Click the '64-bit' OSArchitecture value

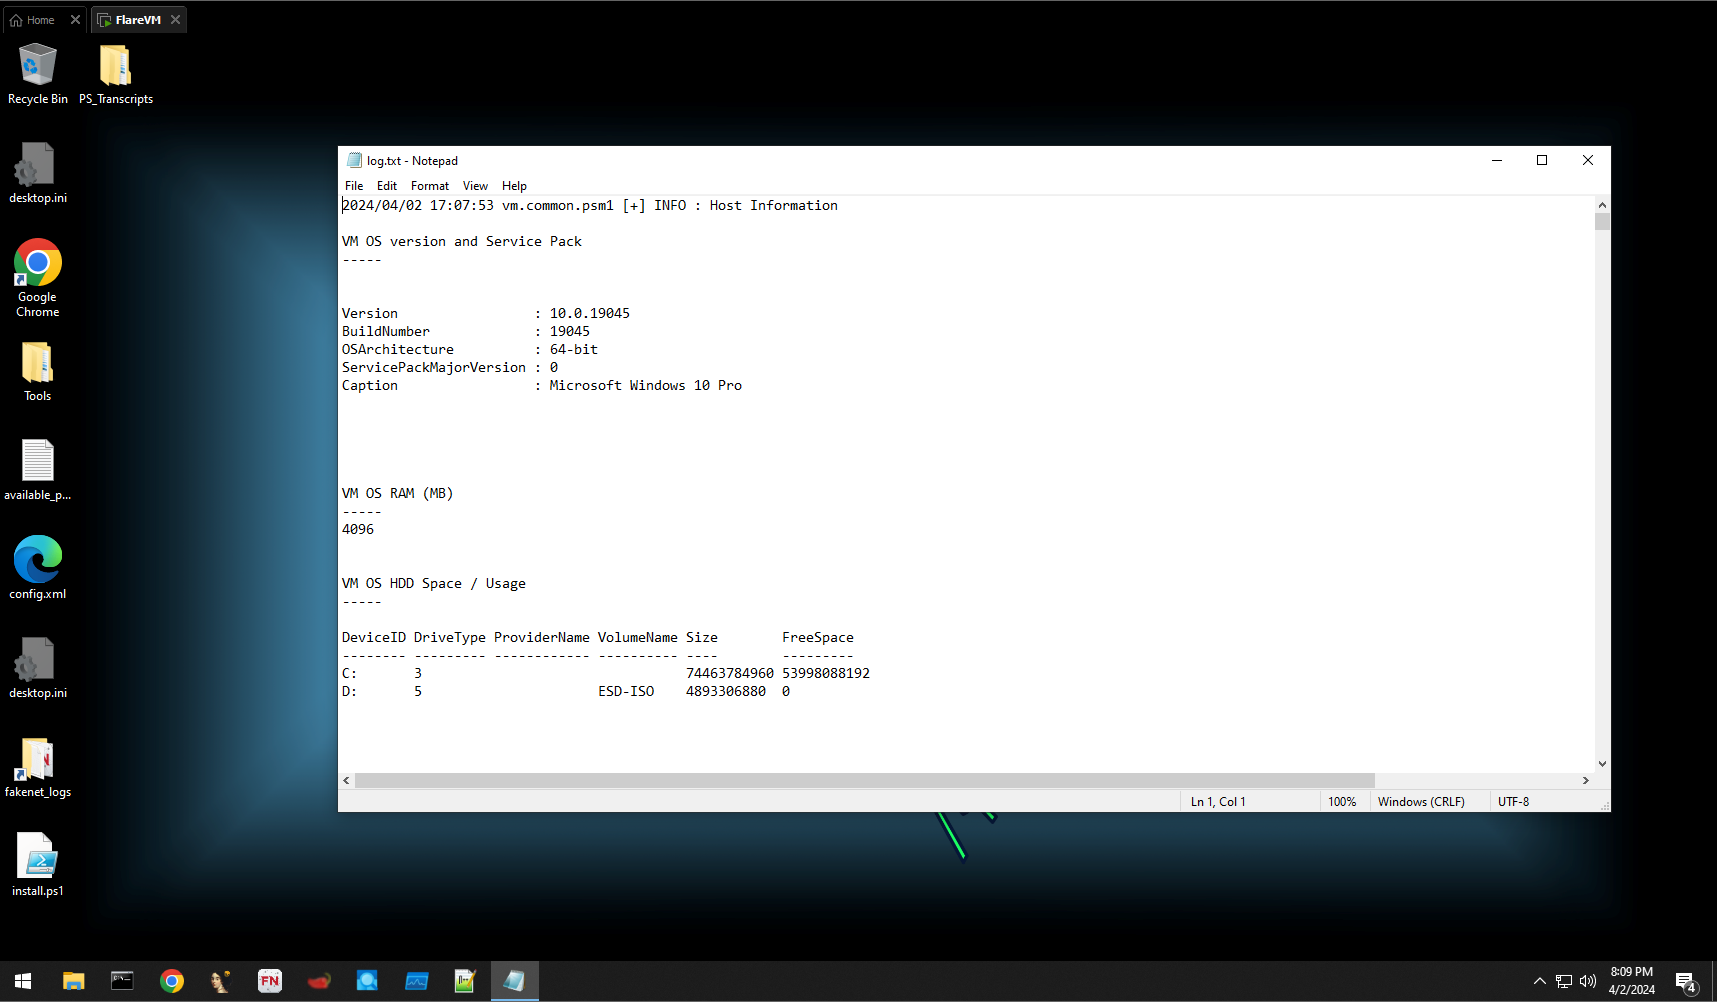tap(574, 350)
